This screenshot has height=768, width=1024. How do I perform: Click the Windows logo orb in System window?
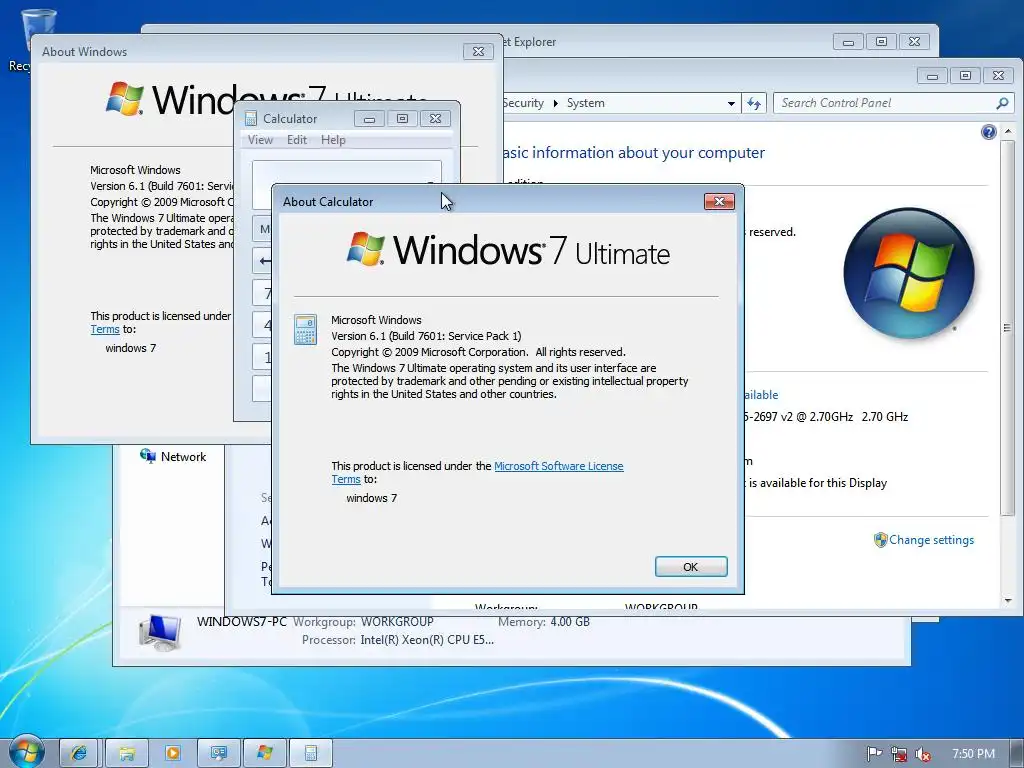coord(908,273)
